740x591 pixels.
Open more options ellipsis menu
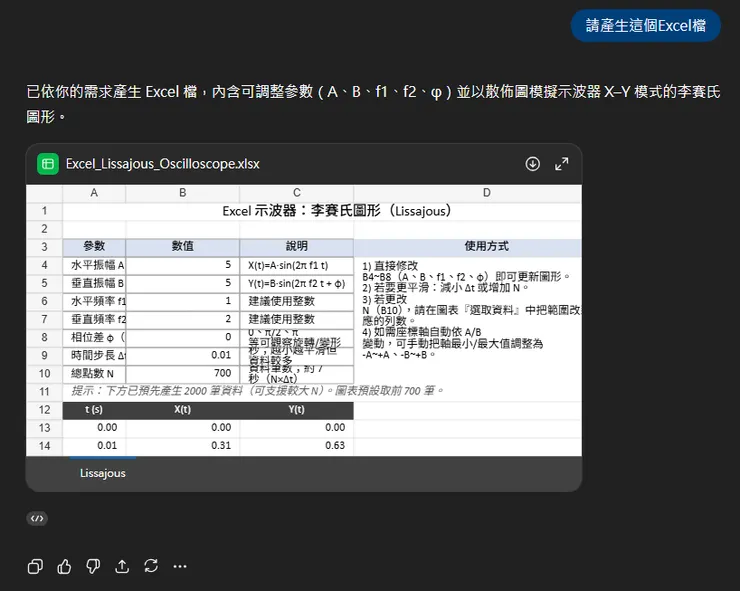click(x=180, y=566)
